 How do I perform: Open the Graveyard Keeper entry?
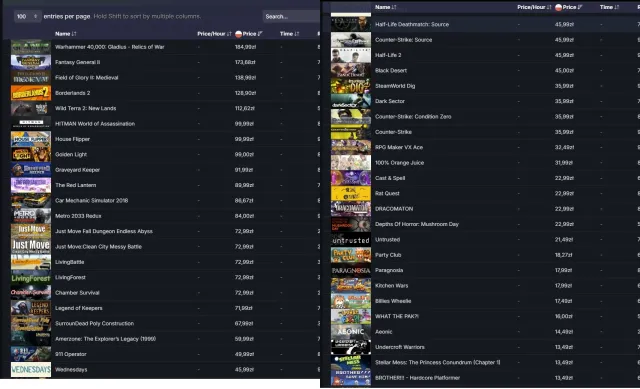point(78,170)
